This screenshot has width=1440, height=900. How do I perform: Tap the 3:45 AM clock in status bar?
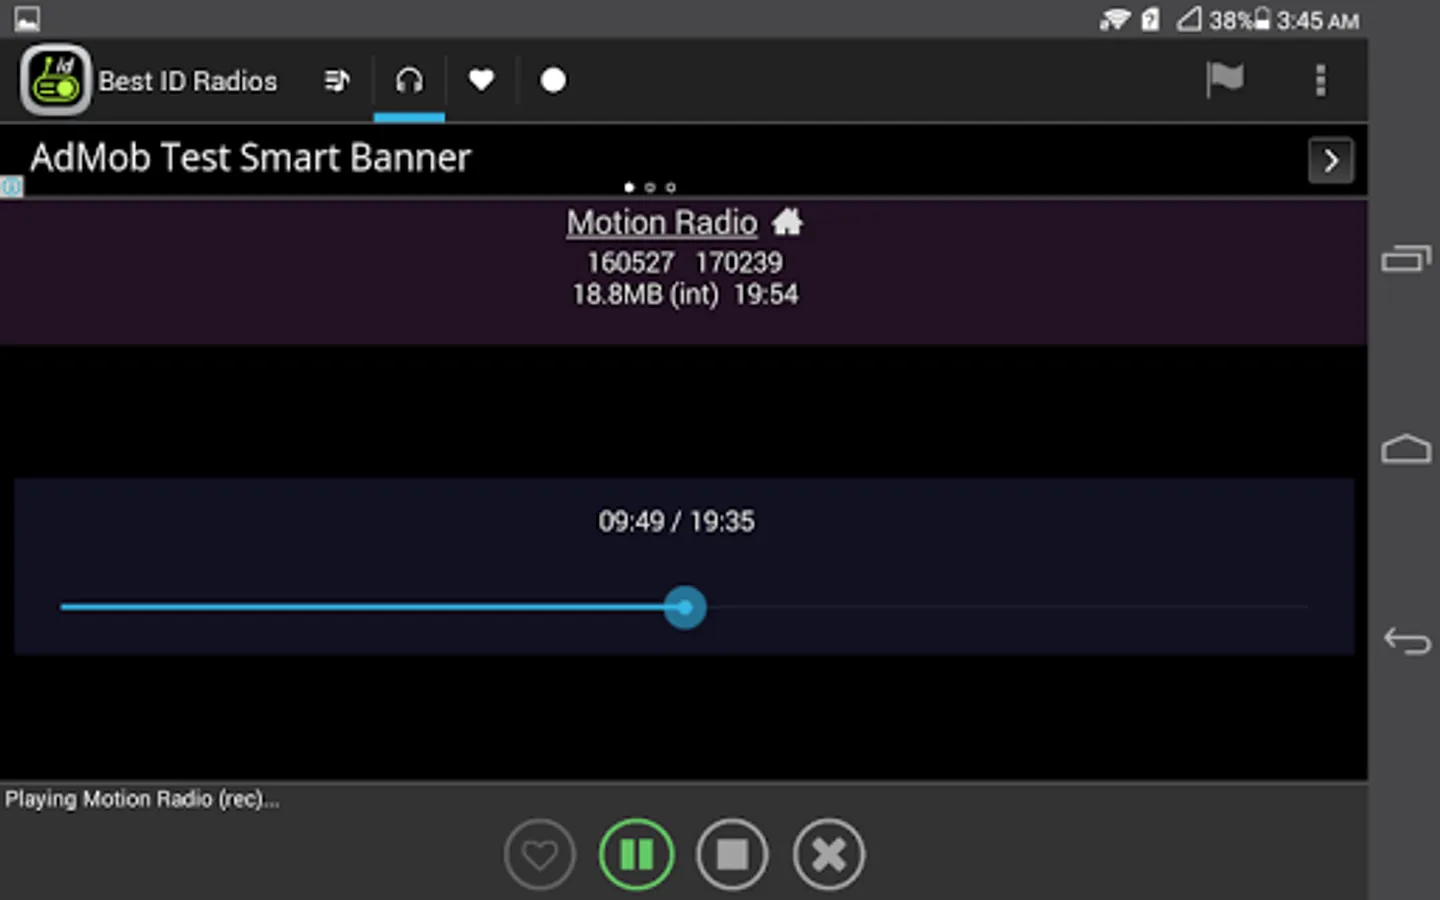pos(1318,20)
